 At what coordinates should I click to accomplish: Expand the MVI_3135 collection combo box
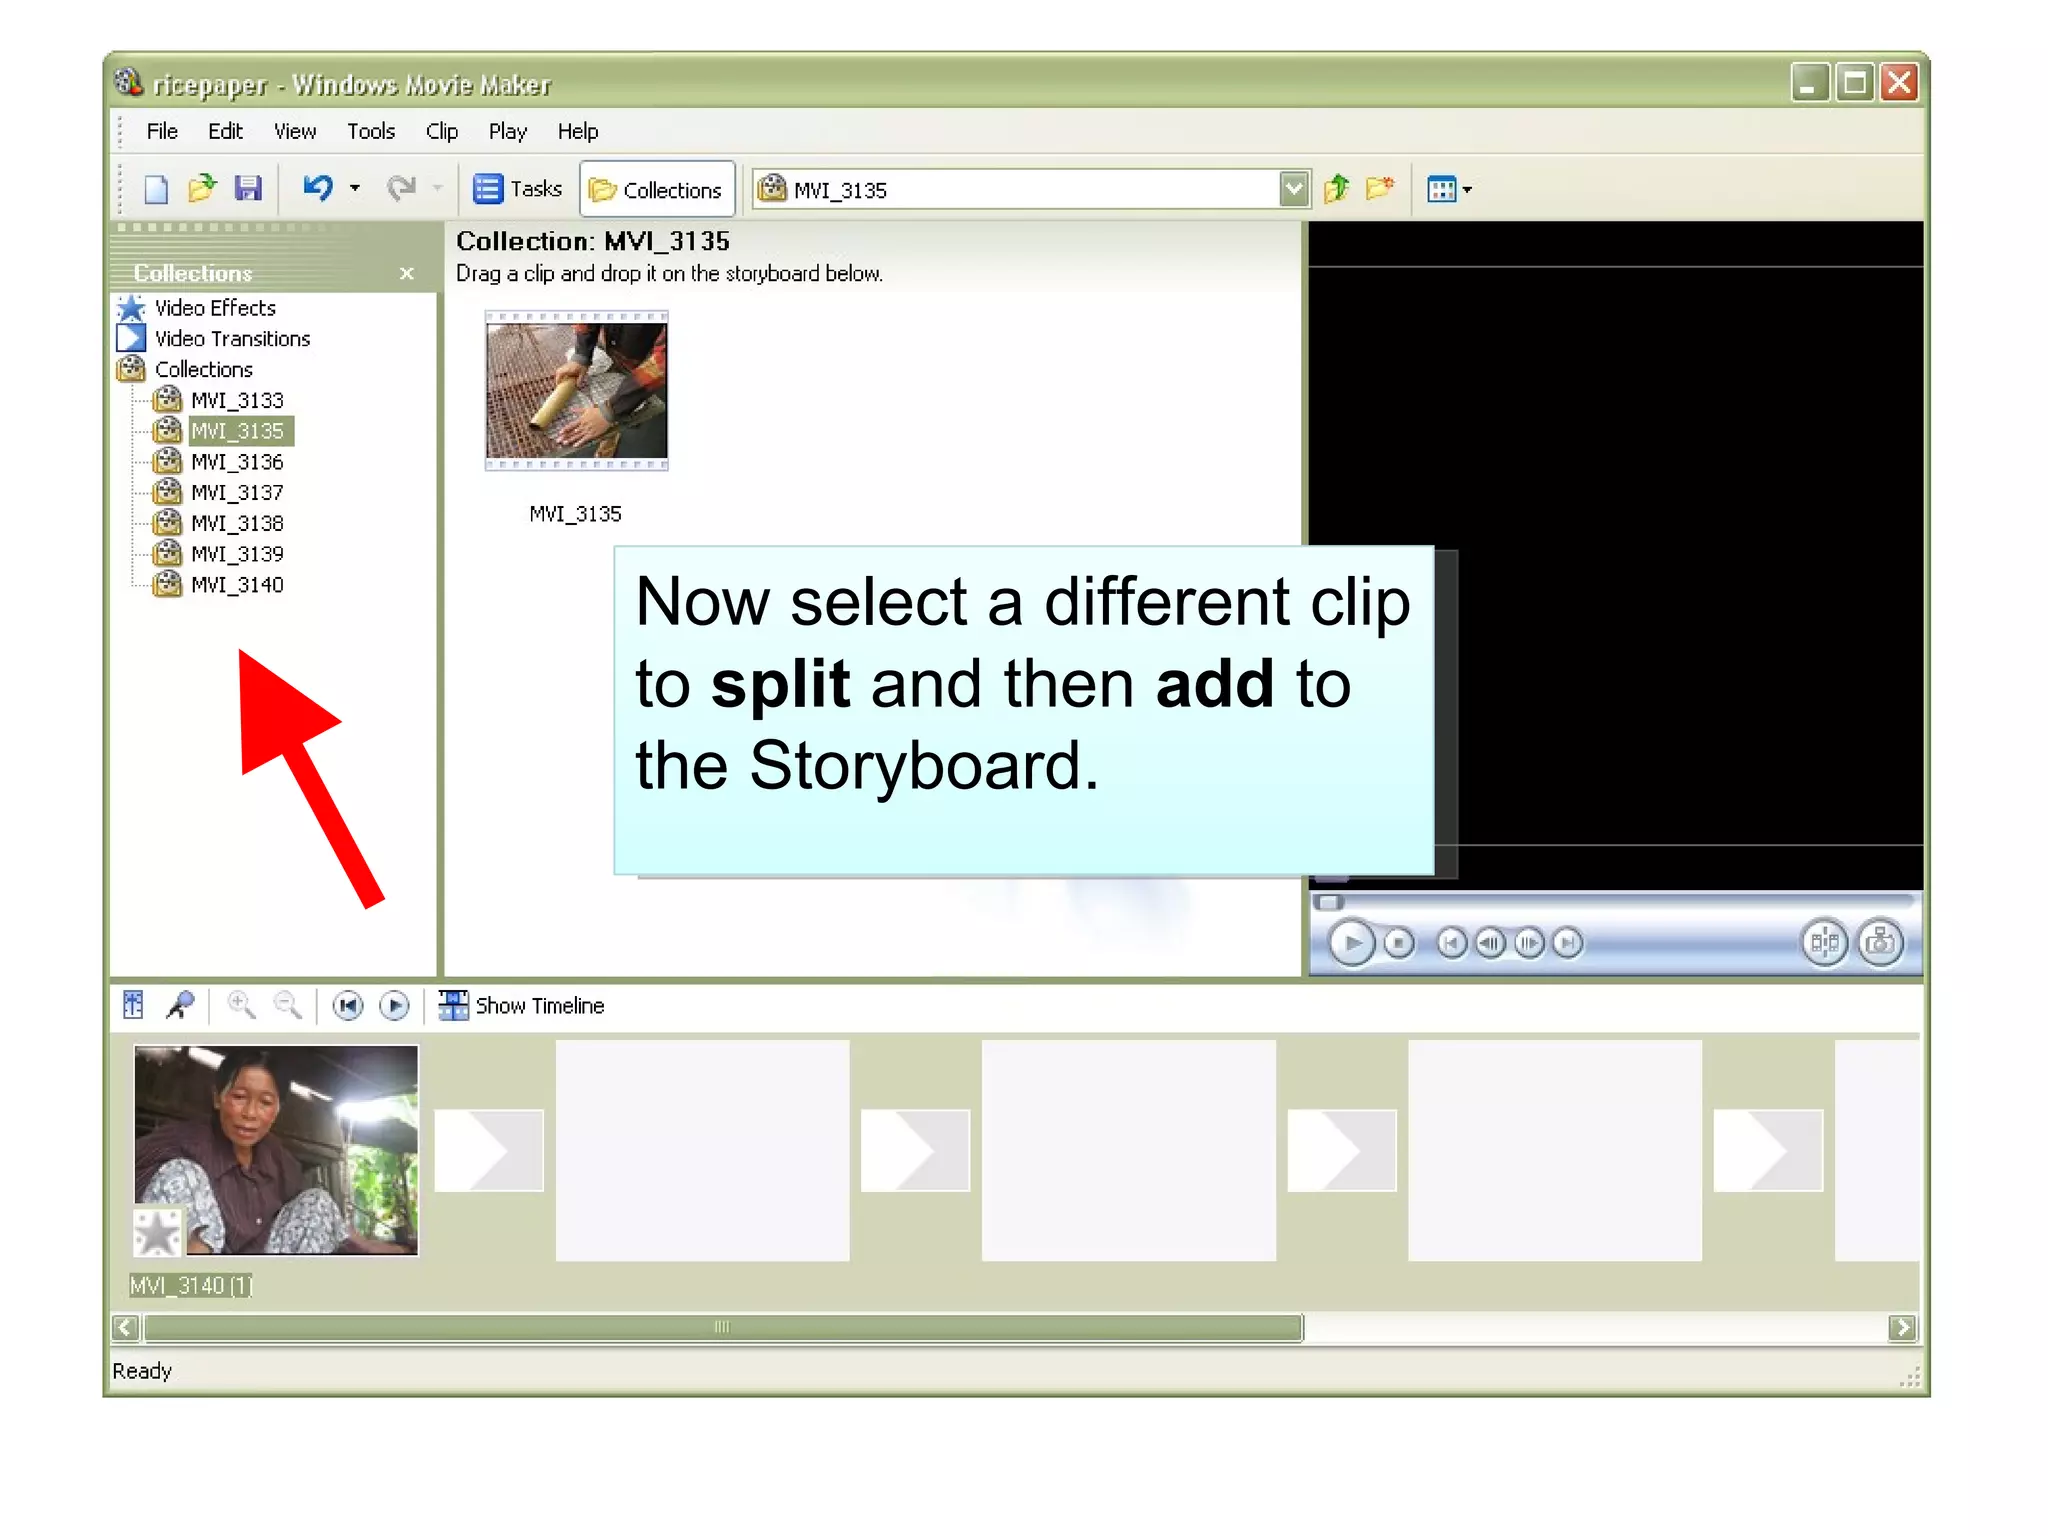(1294, 189)
